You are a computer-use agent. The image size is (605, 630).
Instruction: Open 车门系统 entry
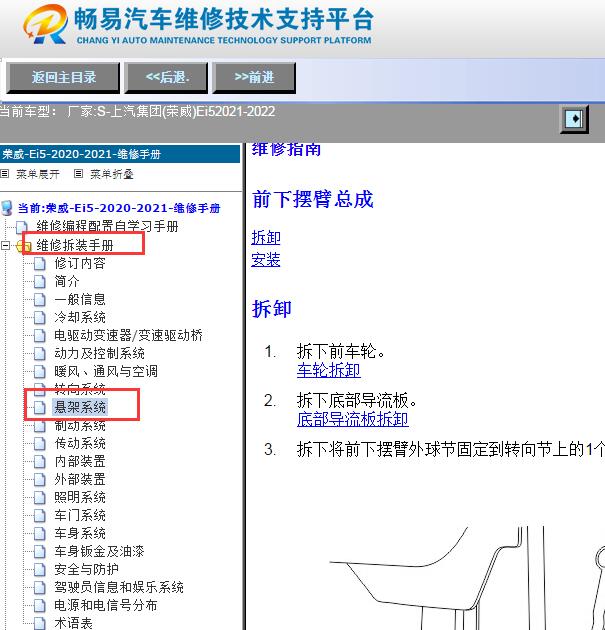click(80, 515)
